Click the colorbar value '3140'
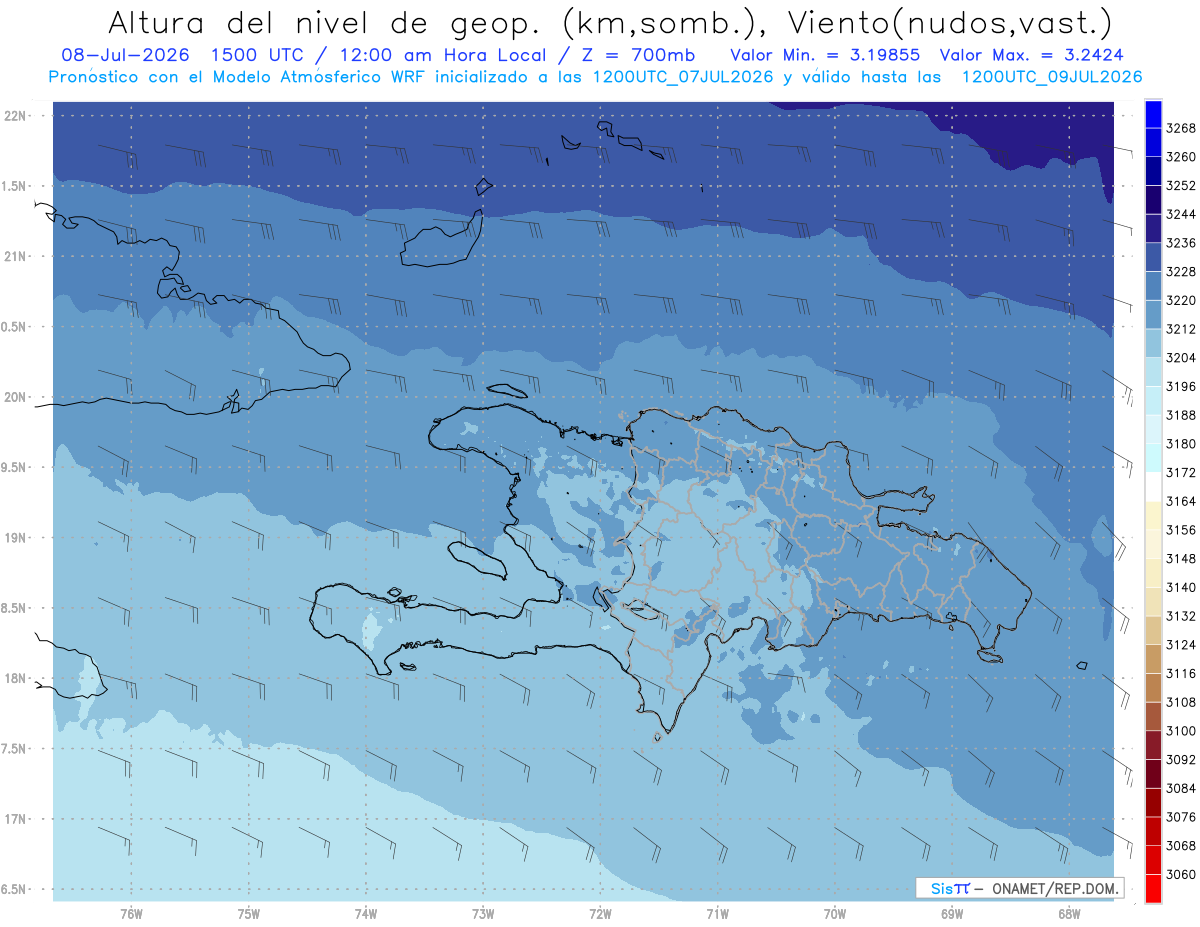Screen dimensions: 1200x927 1181,587
